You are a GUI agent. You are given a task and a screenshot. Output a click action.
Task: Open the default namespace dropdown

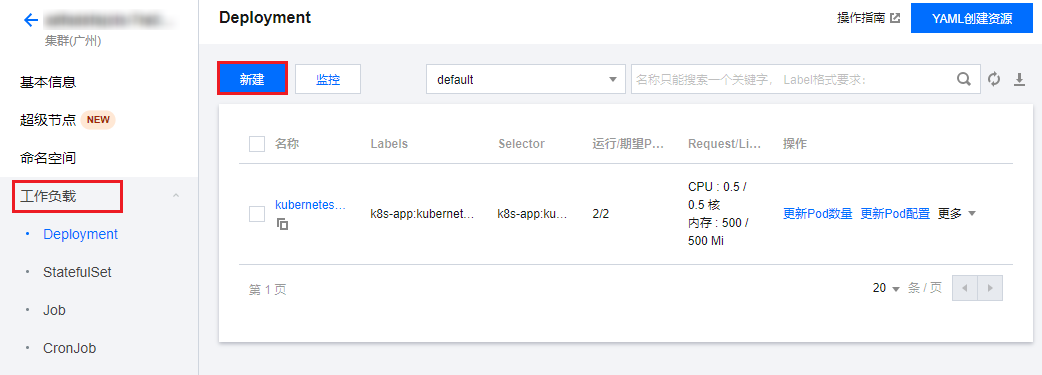pyautogui.click(x=526, y=79)
